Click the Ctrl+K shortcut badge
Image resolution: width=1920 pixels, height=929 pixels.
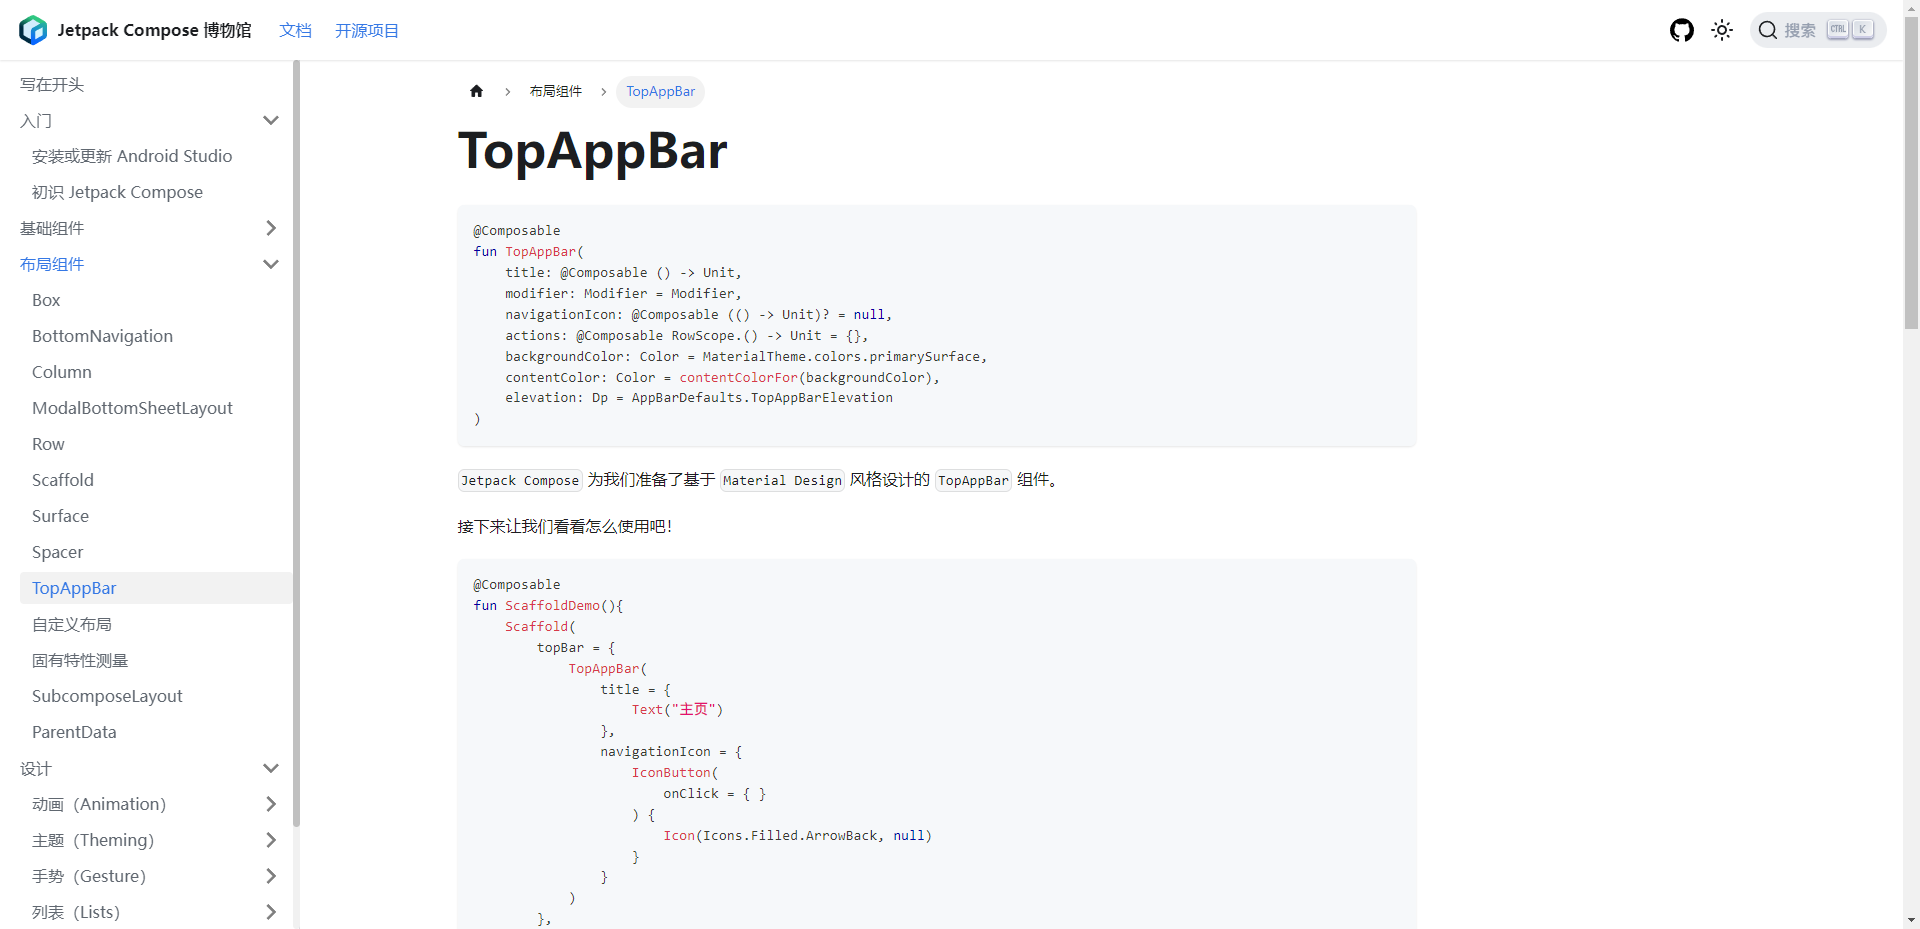tap(1849, 29)
